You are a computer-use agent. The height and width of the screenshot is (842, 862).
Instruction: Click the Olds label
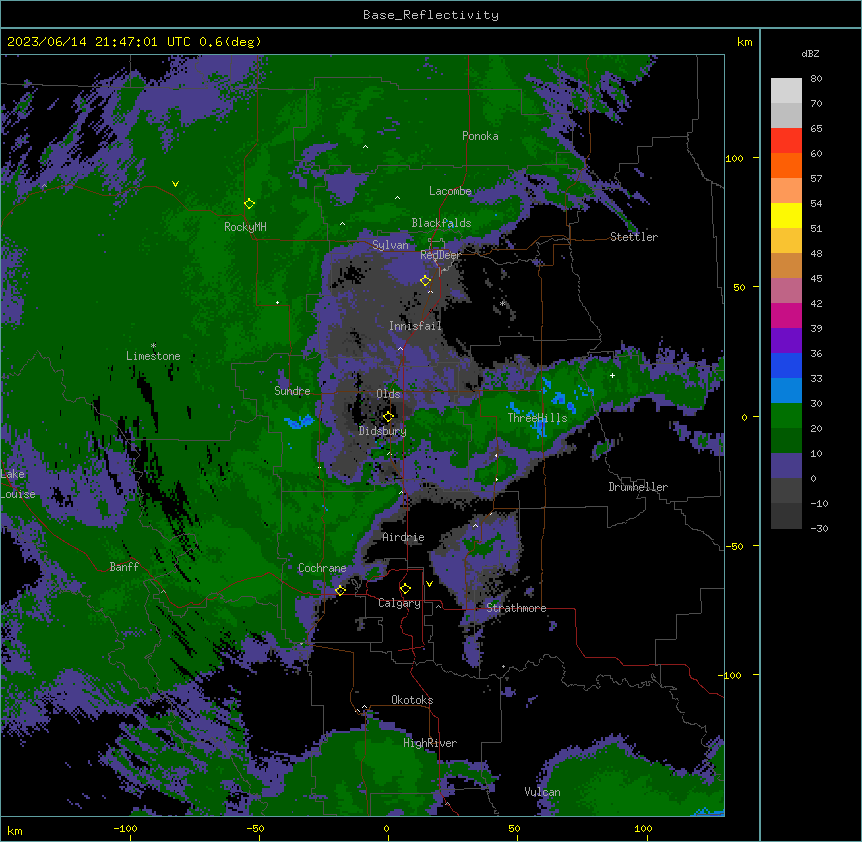(x=388, y=394)
